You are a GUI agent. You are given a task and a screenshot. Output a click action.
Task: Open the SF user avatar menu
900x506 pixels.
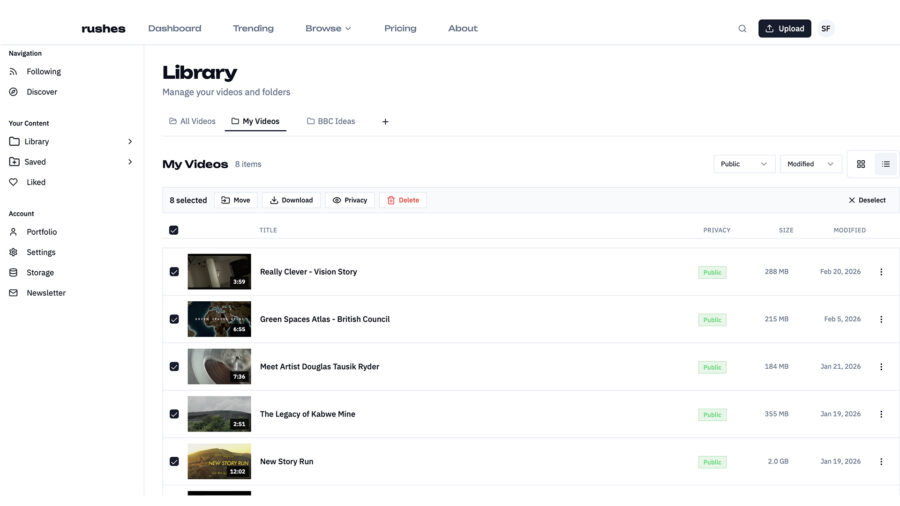click(x=825, y=29)
